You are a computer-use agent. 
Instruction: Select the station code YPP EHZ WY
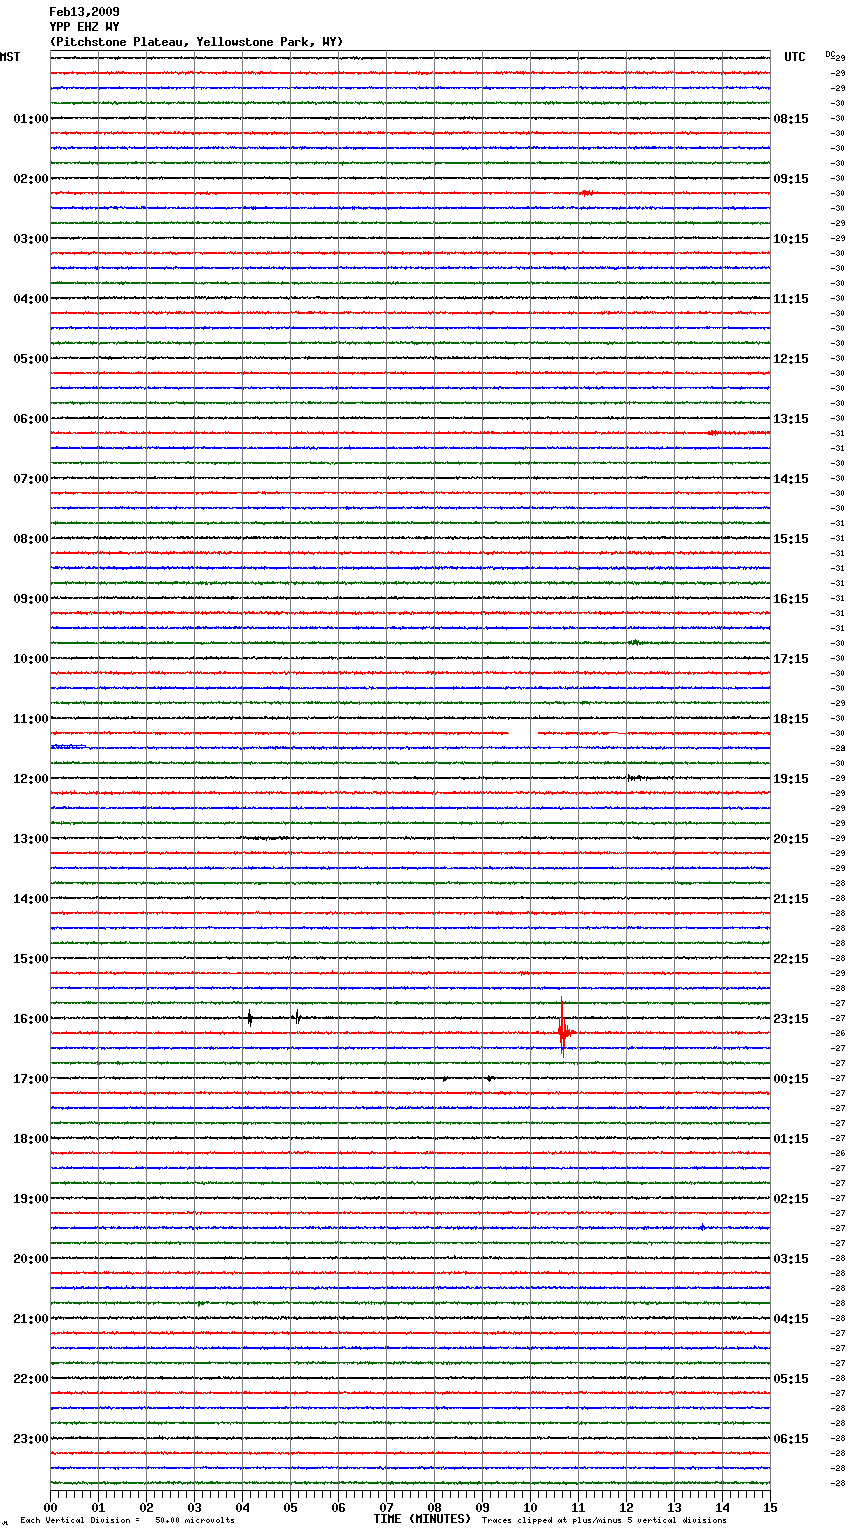click(84, 27)
